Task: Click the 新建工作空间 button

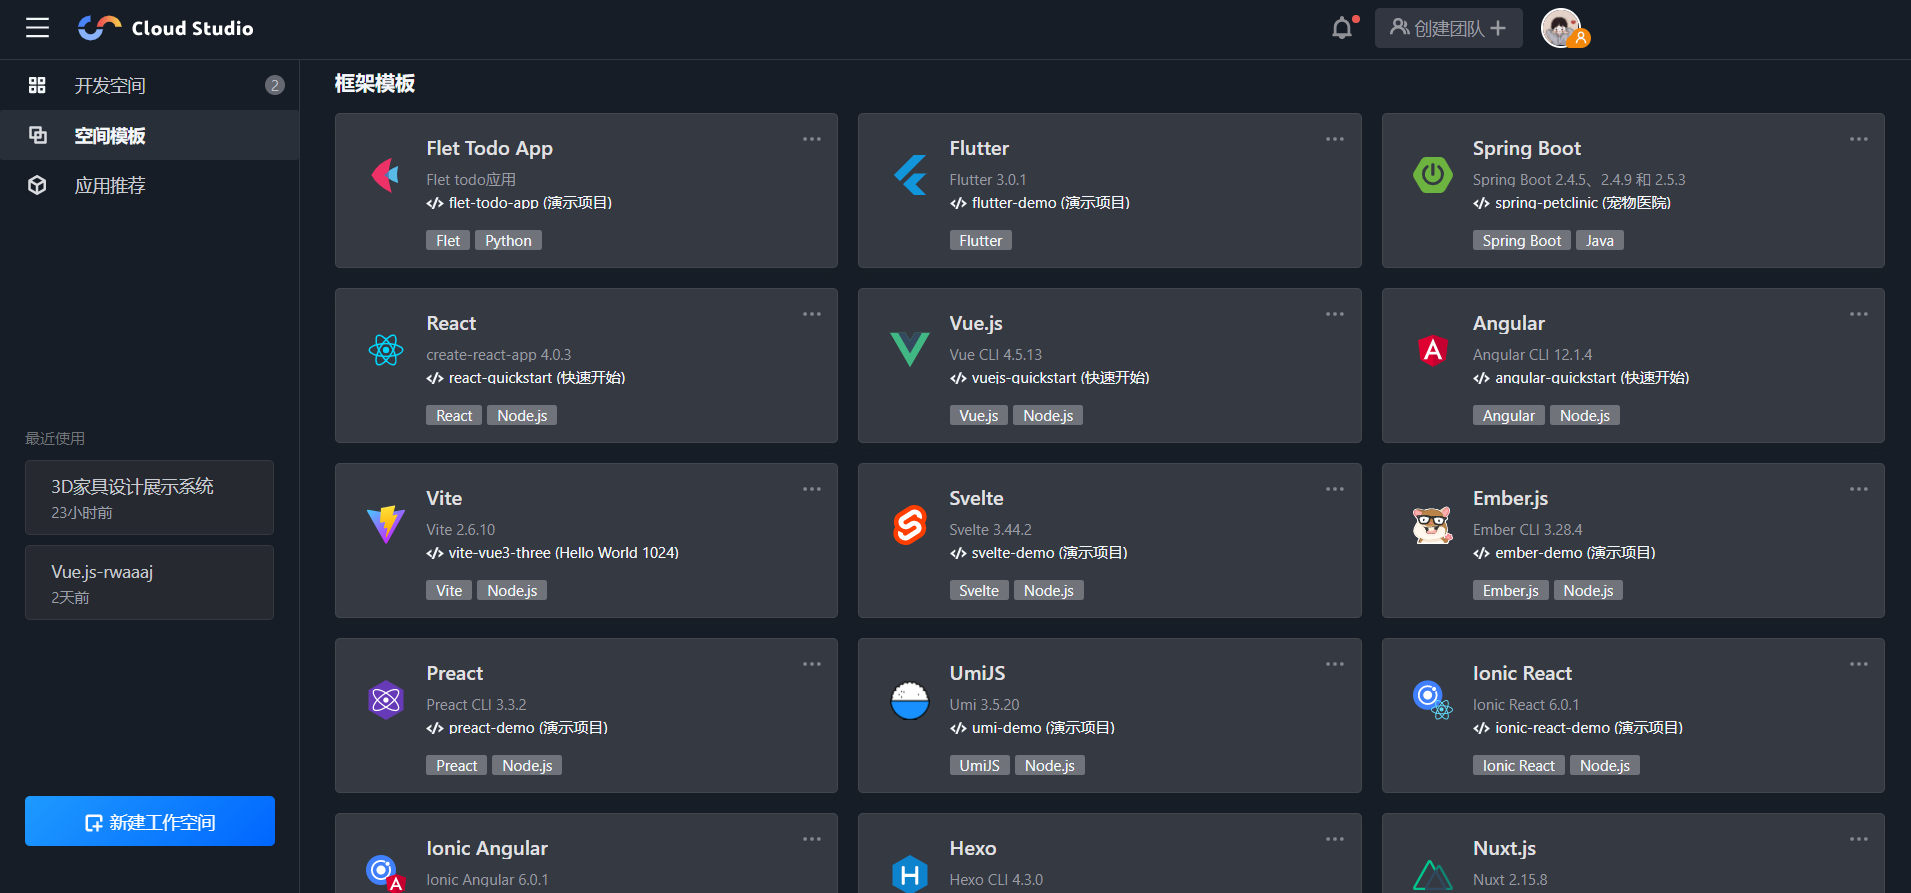Action: coord(150,822)
